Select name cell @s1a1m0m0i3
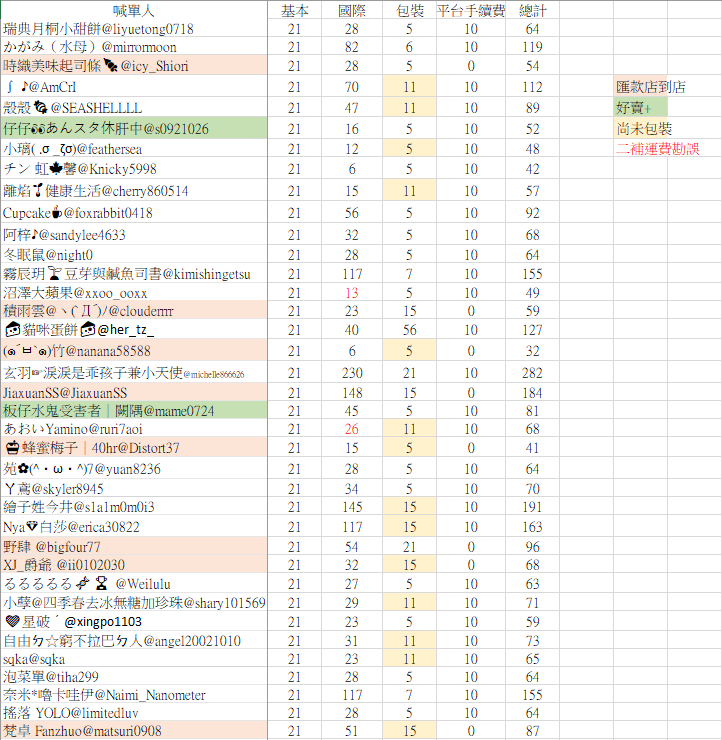Viewport: 722px width, 740px height. click(x=134, y=507)
